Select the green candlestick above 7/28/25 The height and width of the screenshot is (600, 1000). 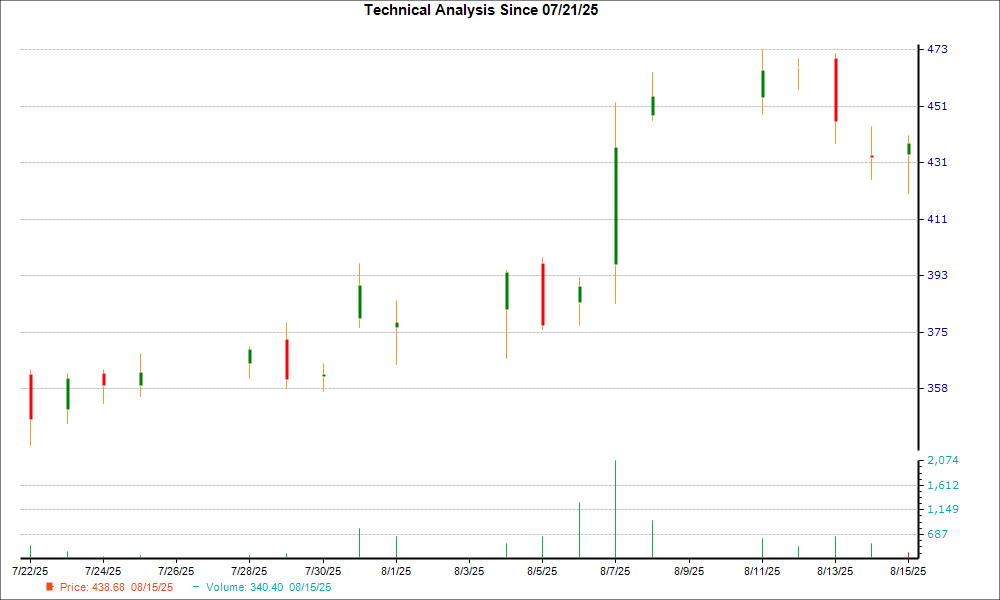[x=250, y=356]
